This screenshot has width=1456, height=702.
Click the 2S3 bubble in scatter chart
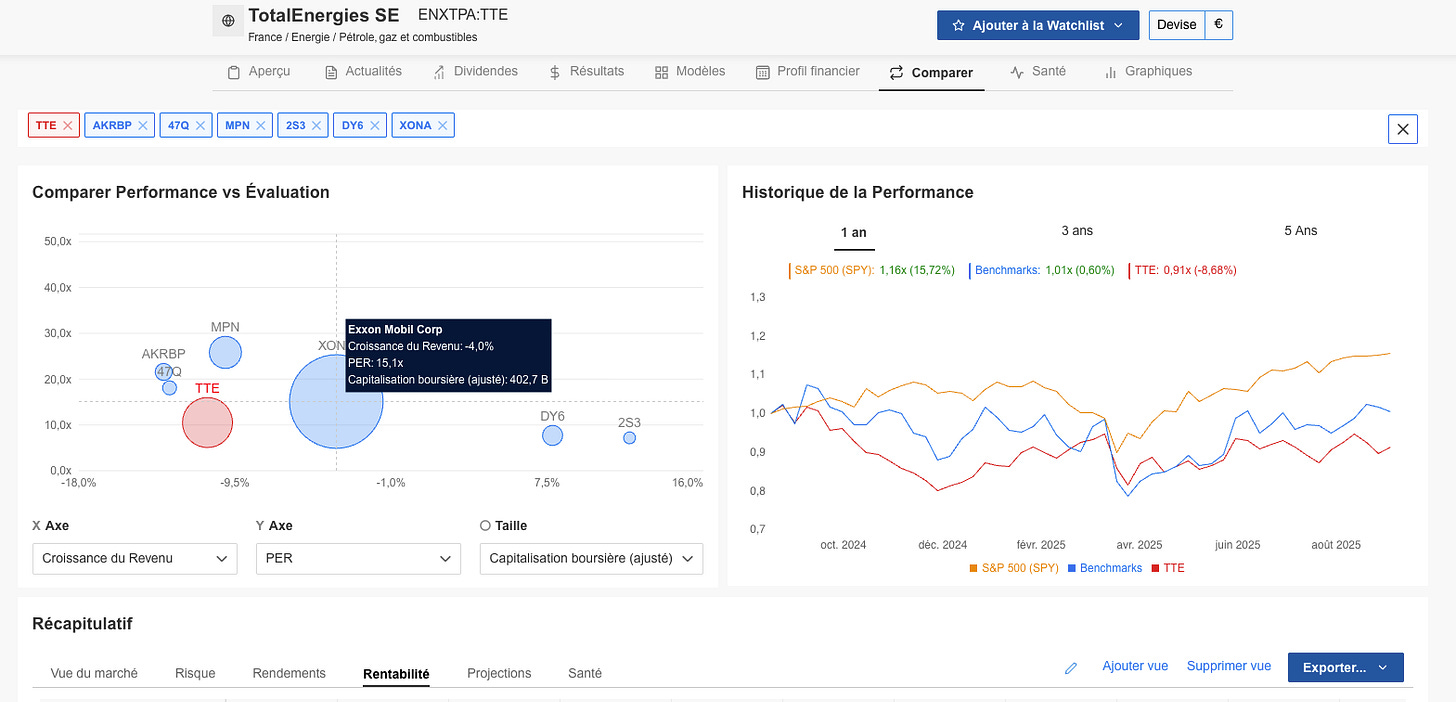pyautogui.click(x=629, y=437)
